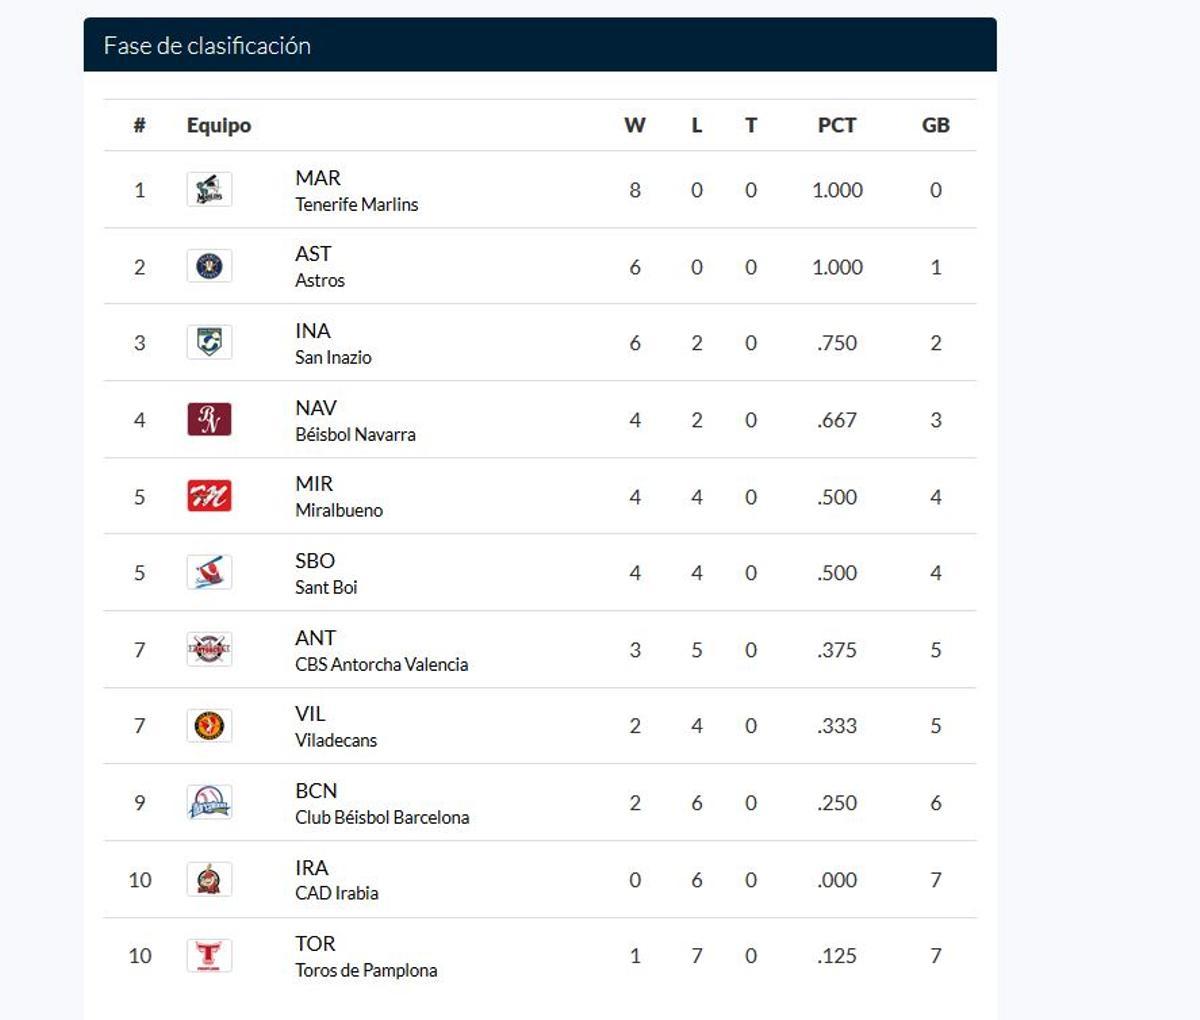This screenshot has height=1020, width=1200.
Task: Select the San Inazio team row
Action: 540,342
